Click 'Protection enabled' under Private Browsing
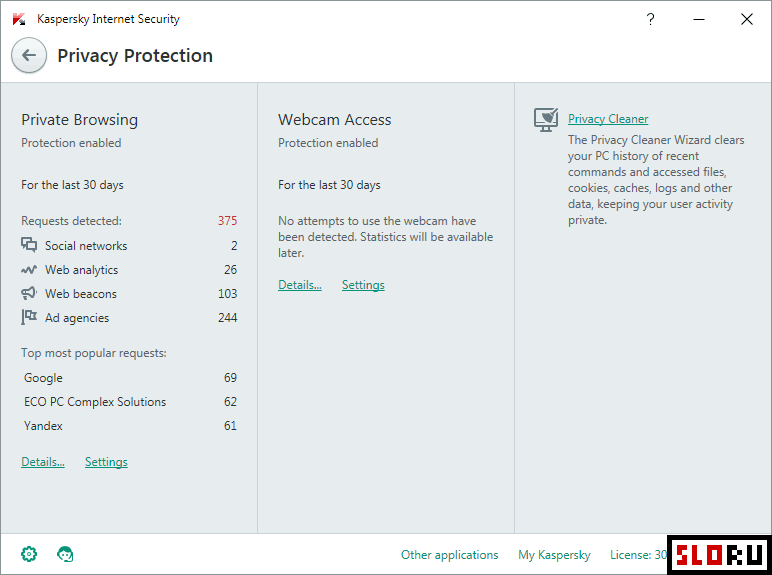Viewport: 772px width, 575px height. tap(71, 143)
